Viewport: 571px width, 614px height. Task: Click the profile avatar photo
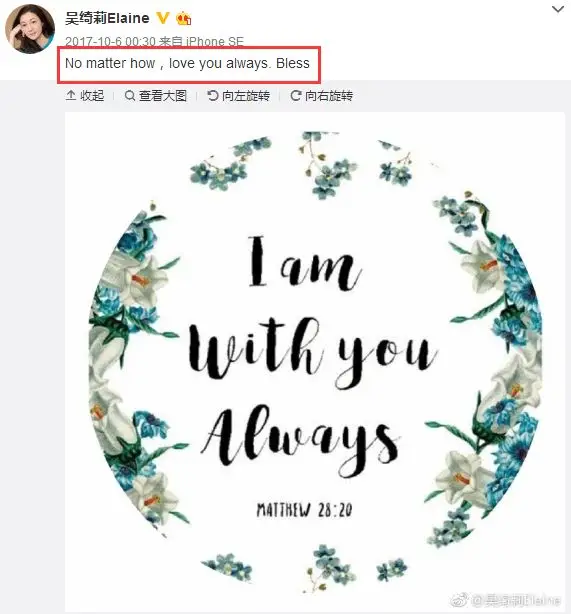[x=30, y=29]
